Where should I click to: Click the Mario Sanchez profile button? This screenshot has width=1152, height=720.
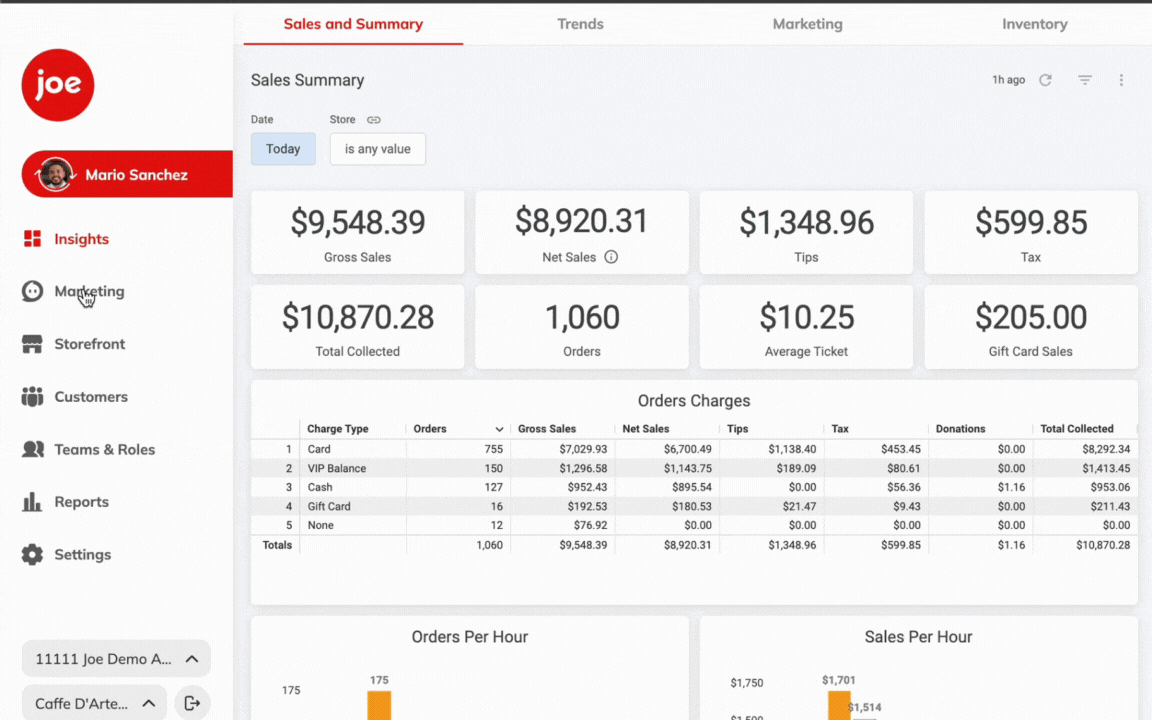pyautogui.click(x=127, y=174)
